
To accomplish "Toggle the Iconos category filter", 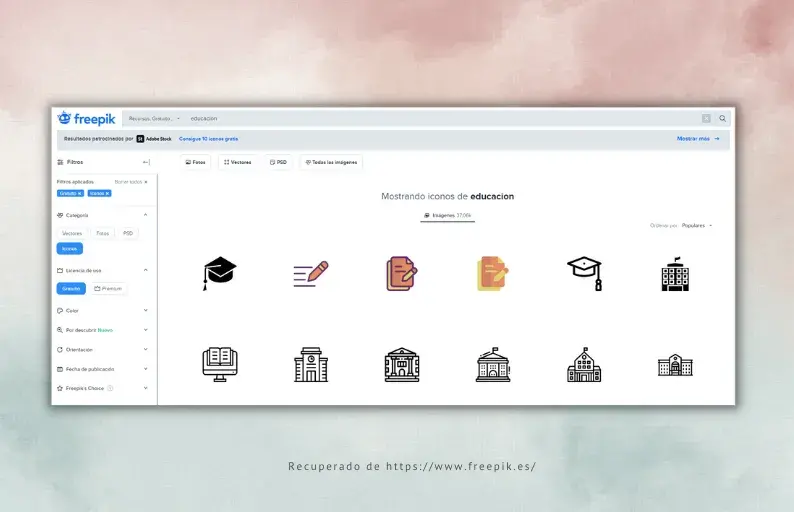I will [x=69, y=249].
